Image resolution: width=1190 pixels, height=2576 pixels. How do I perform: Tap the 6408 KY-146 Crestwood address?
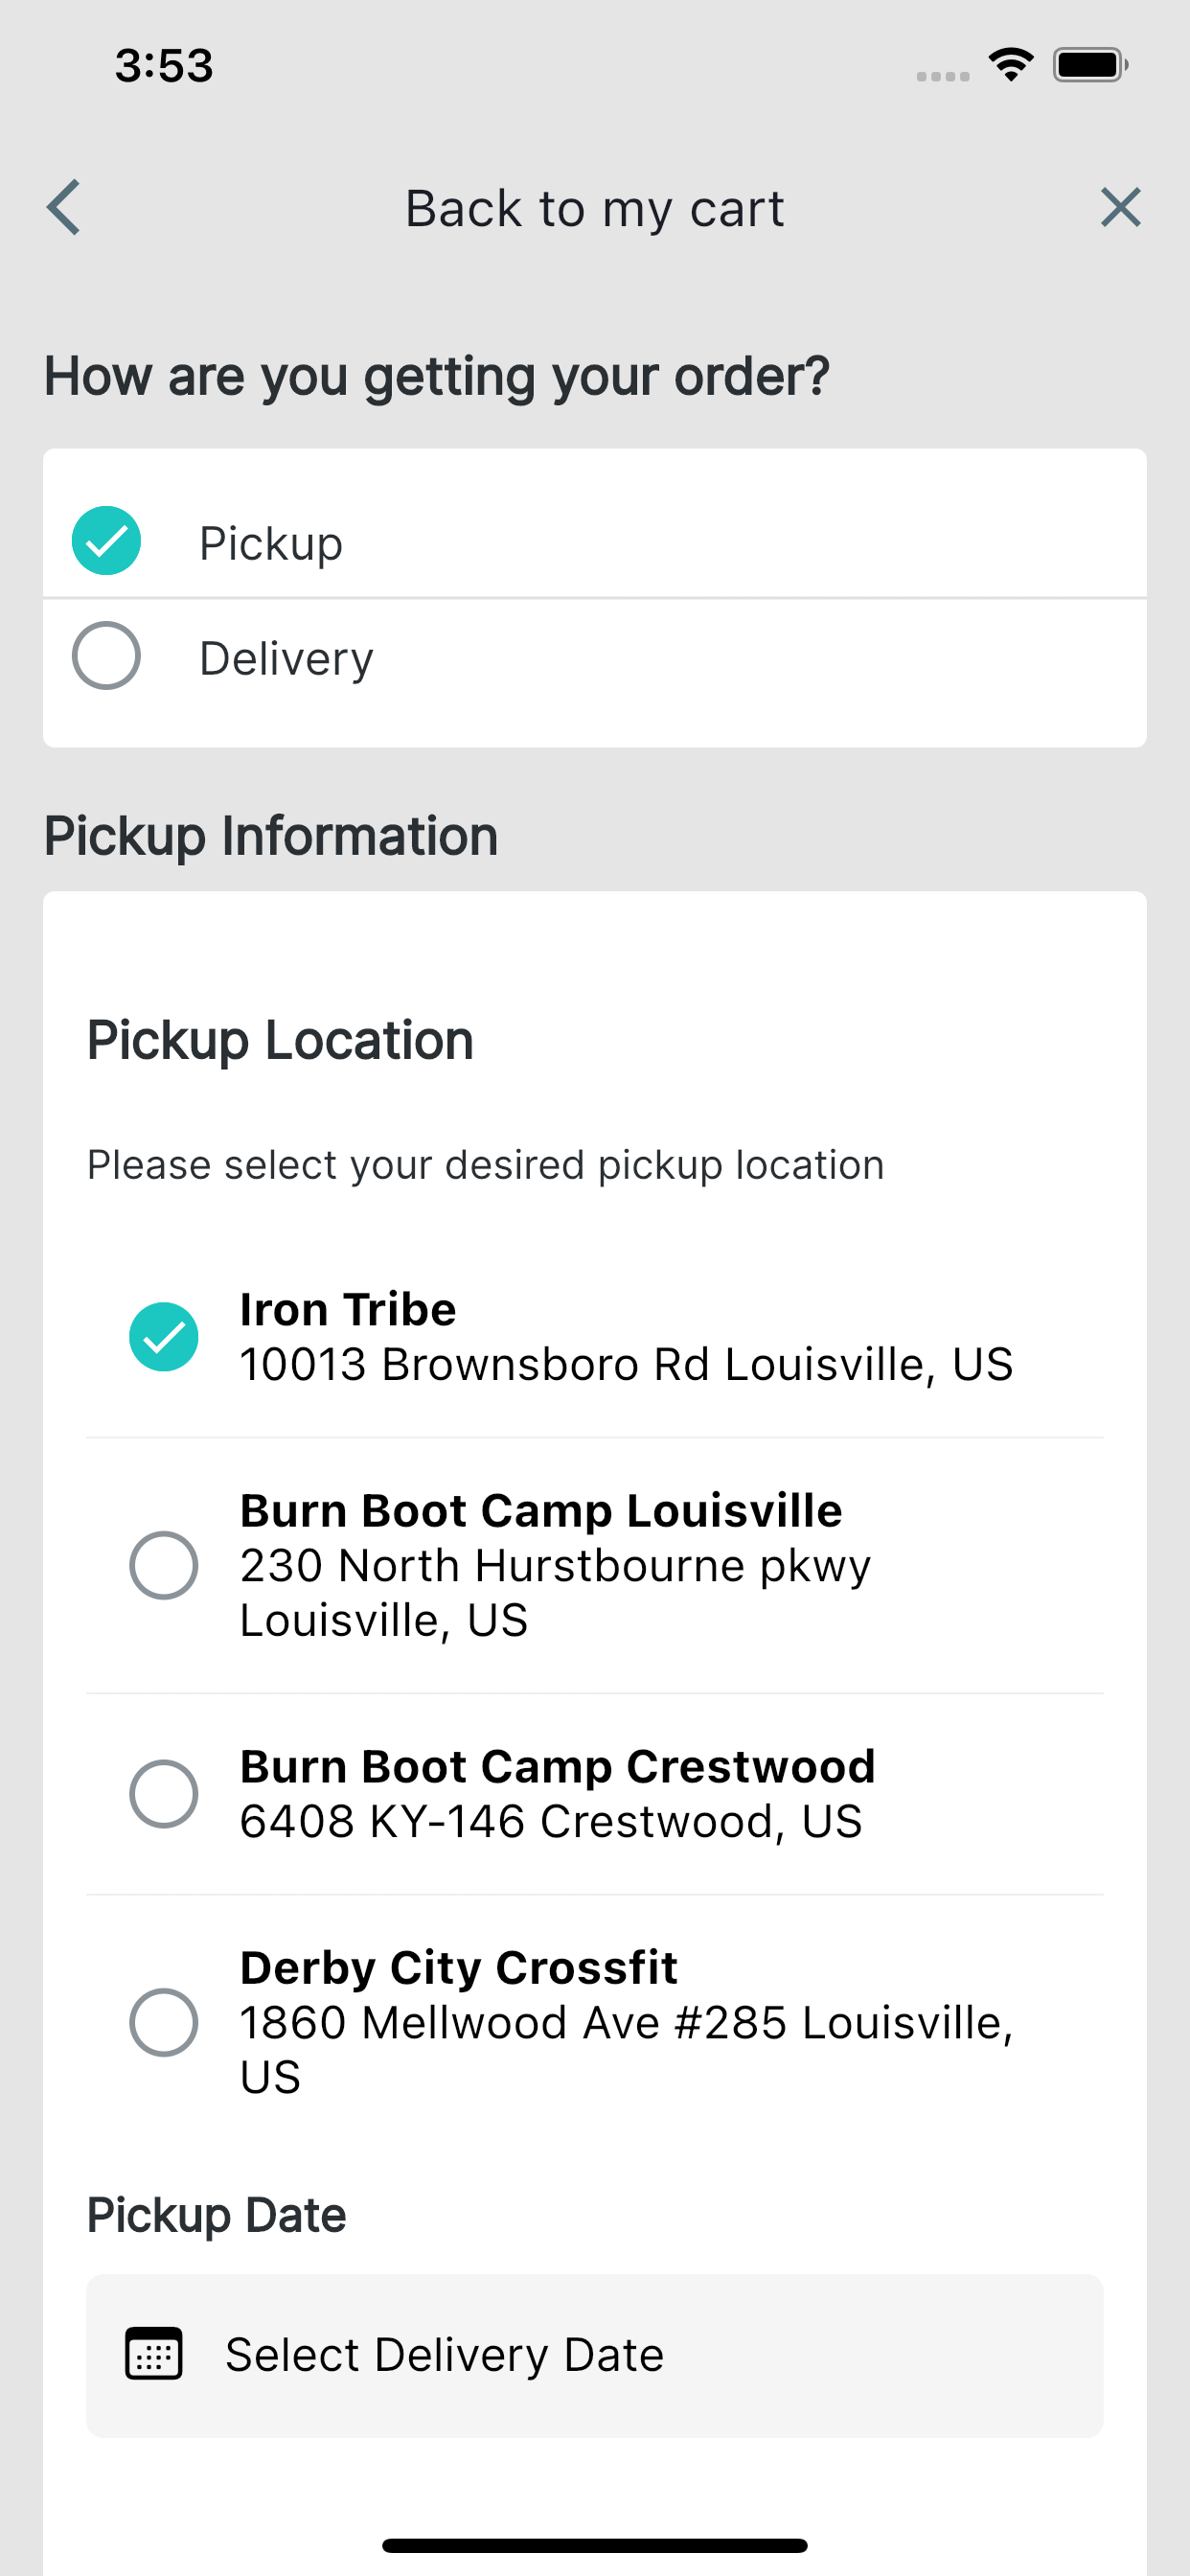[x=551, y=1821]
